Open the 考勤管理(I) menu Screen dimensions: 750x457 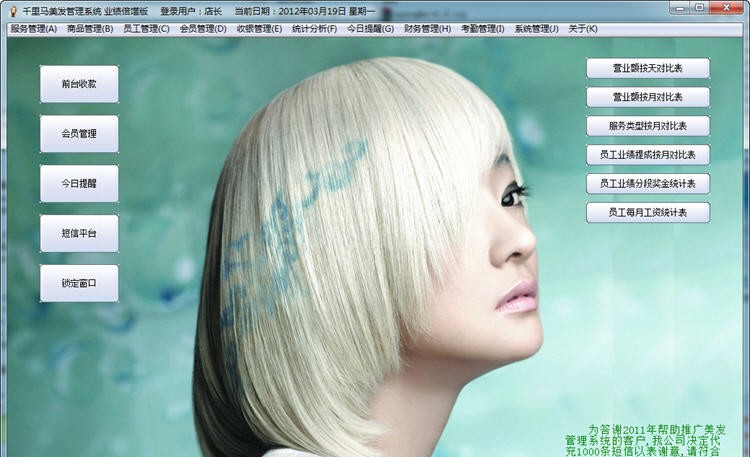point(483,29)
